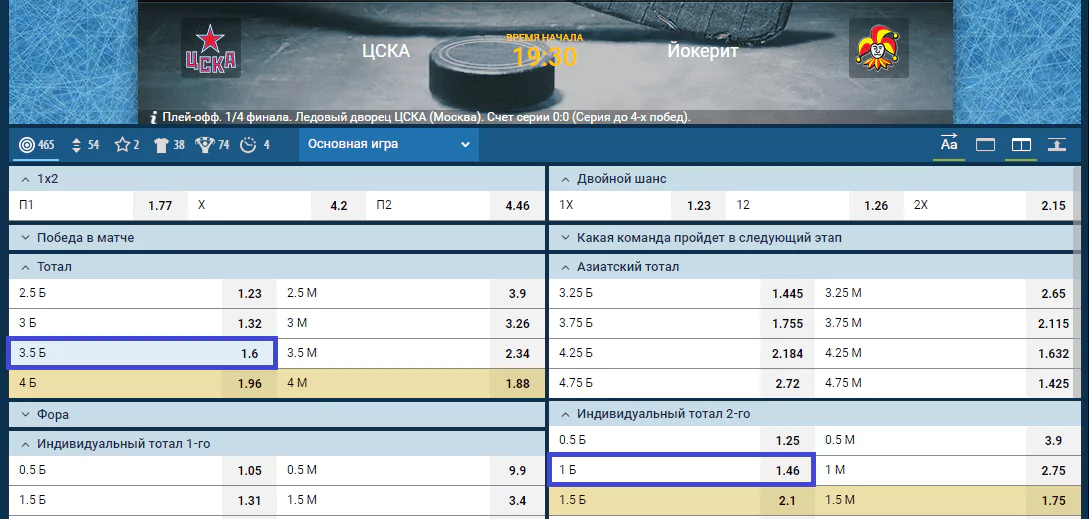Click the ЦСКА team logo
Image resolution: width=1089 pixels, height=519 pixels.
[x=211, y=48]
